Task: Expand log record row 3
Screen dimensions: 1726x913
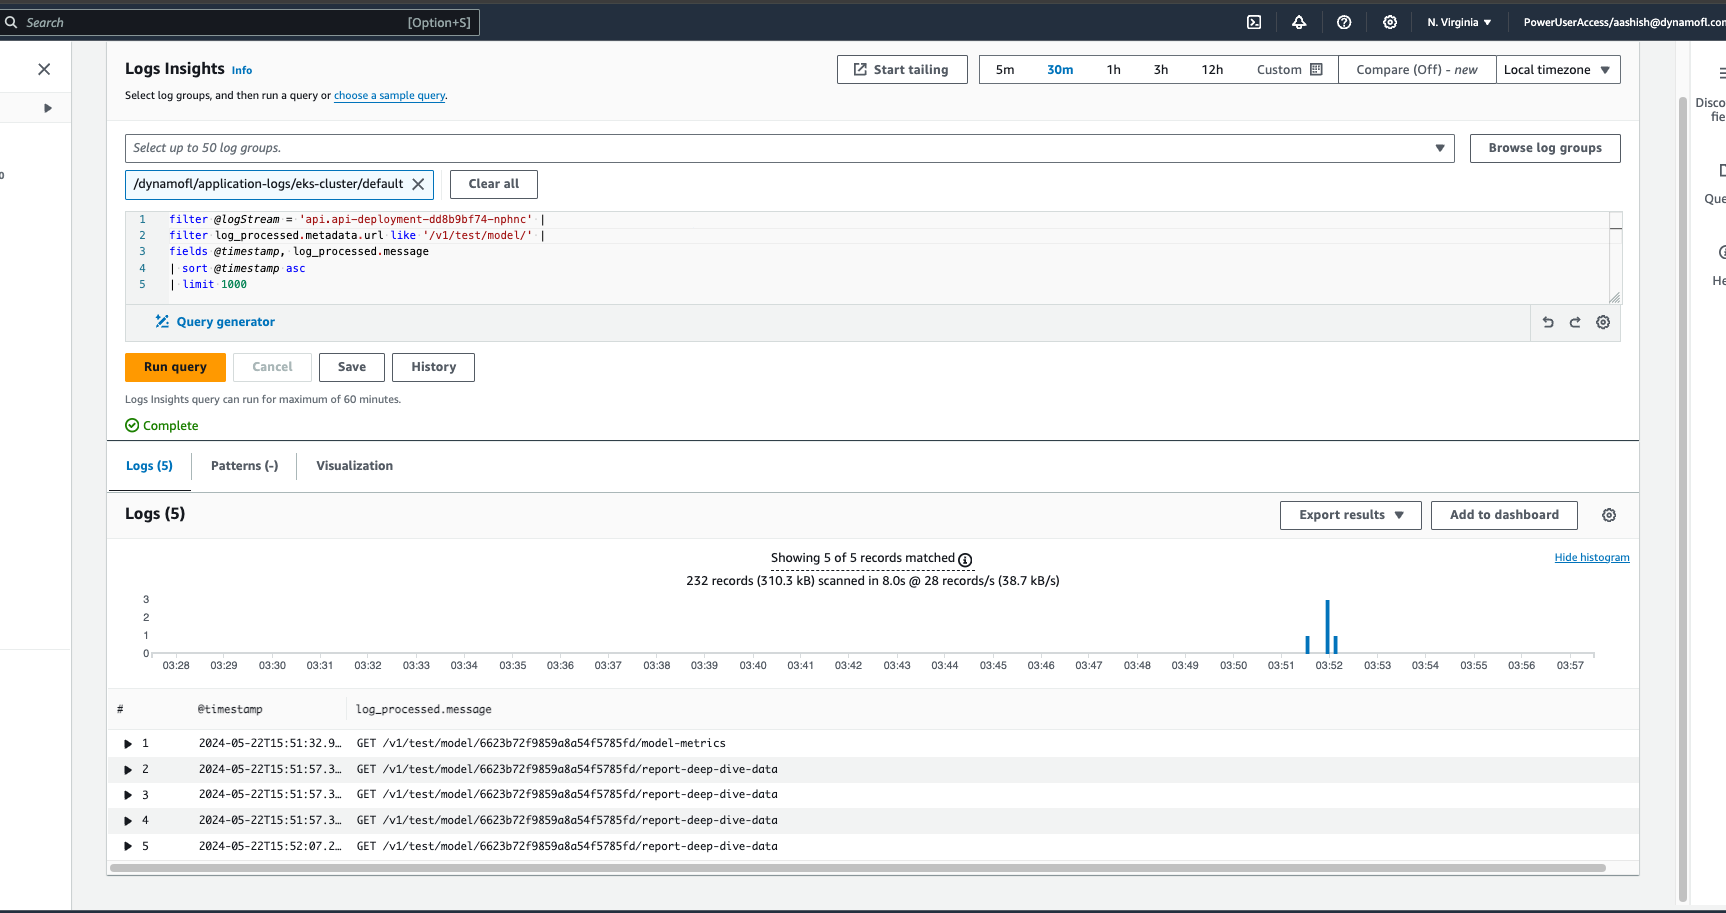Action: point(128,795)
